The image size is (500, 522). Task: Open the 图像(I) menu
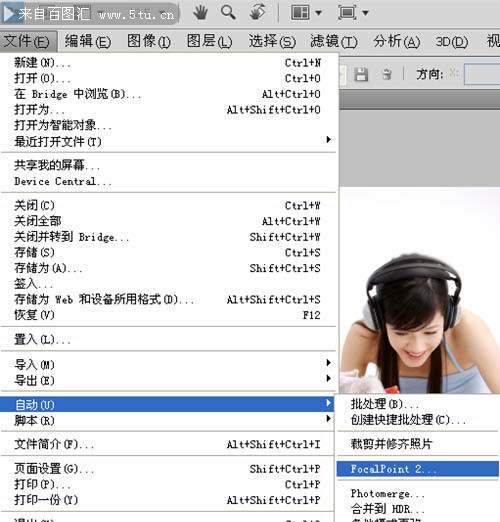point(149,41)
